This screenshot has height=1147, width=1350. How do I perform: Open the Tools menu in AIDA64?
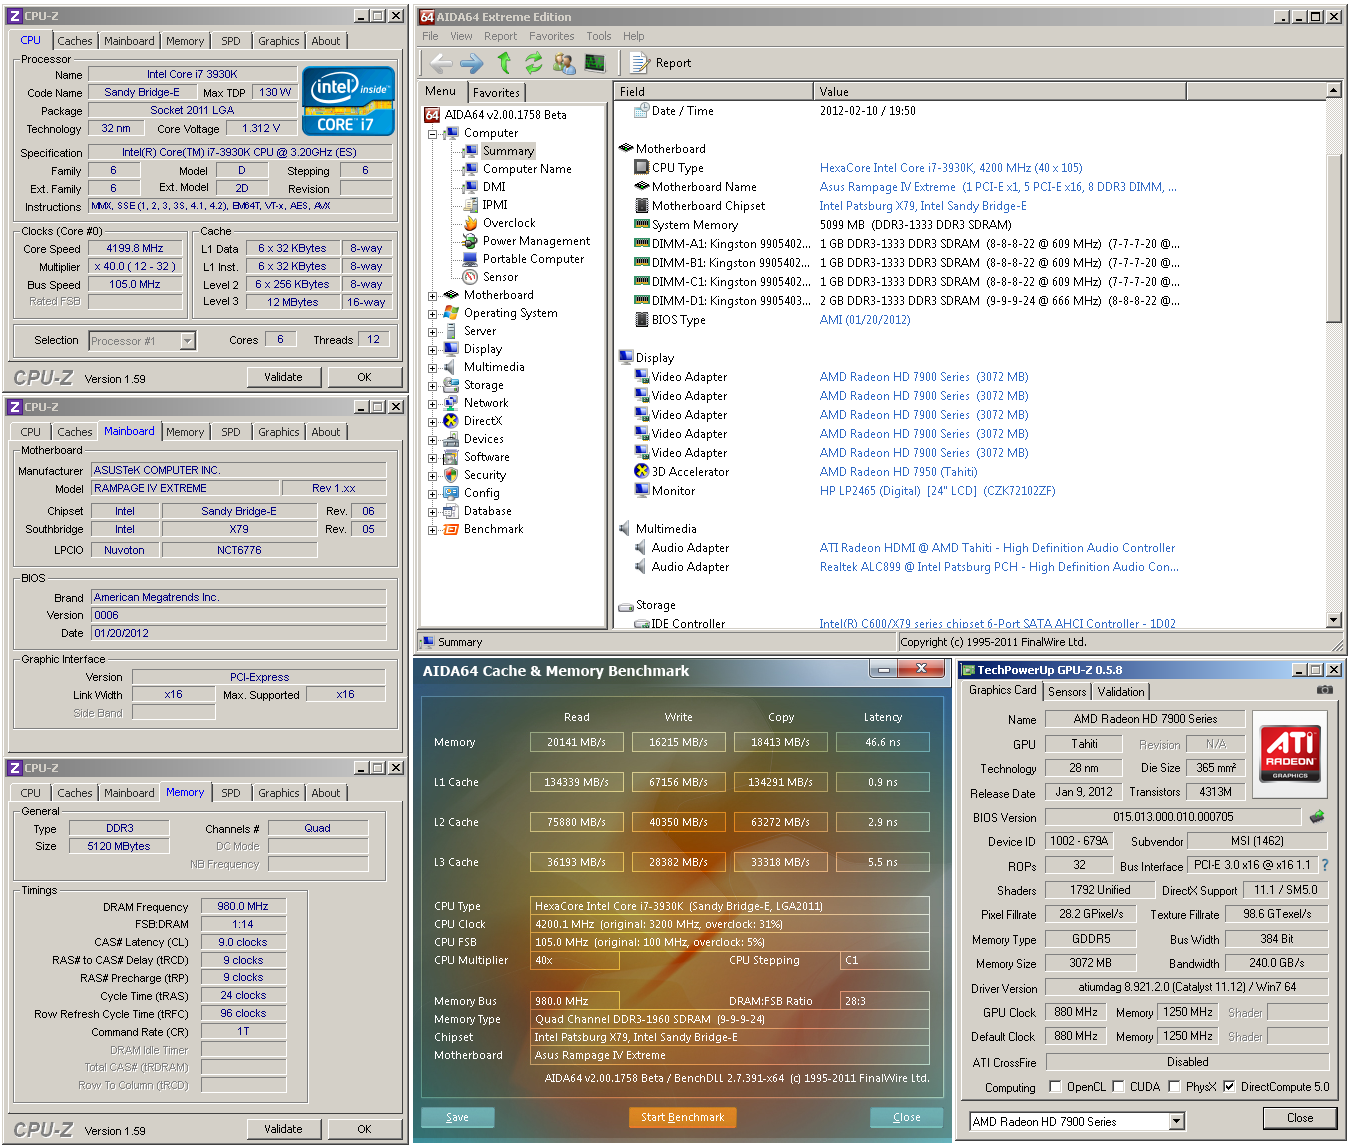[599, 36]
